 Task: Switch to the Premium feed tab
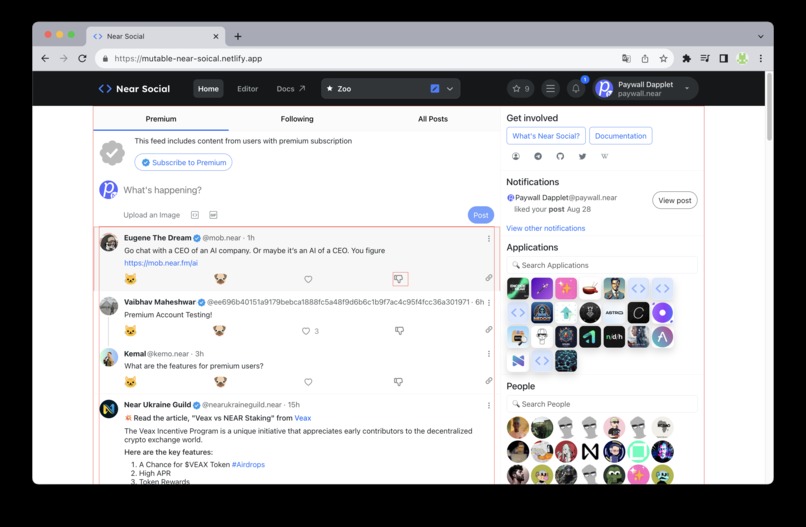pyautogui.click(x=161, y=119)
